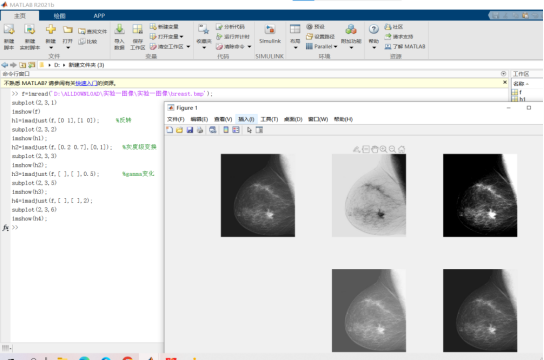Toggle the axes Pan hand tool
The image size is (544, 360).
tap(375, 149)
